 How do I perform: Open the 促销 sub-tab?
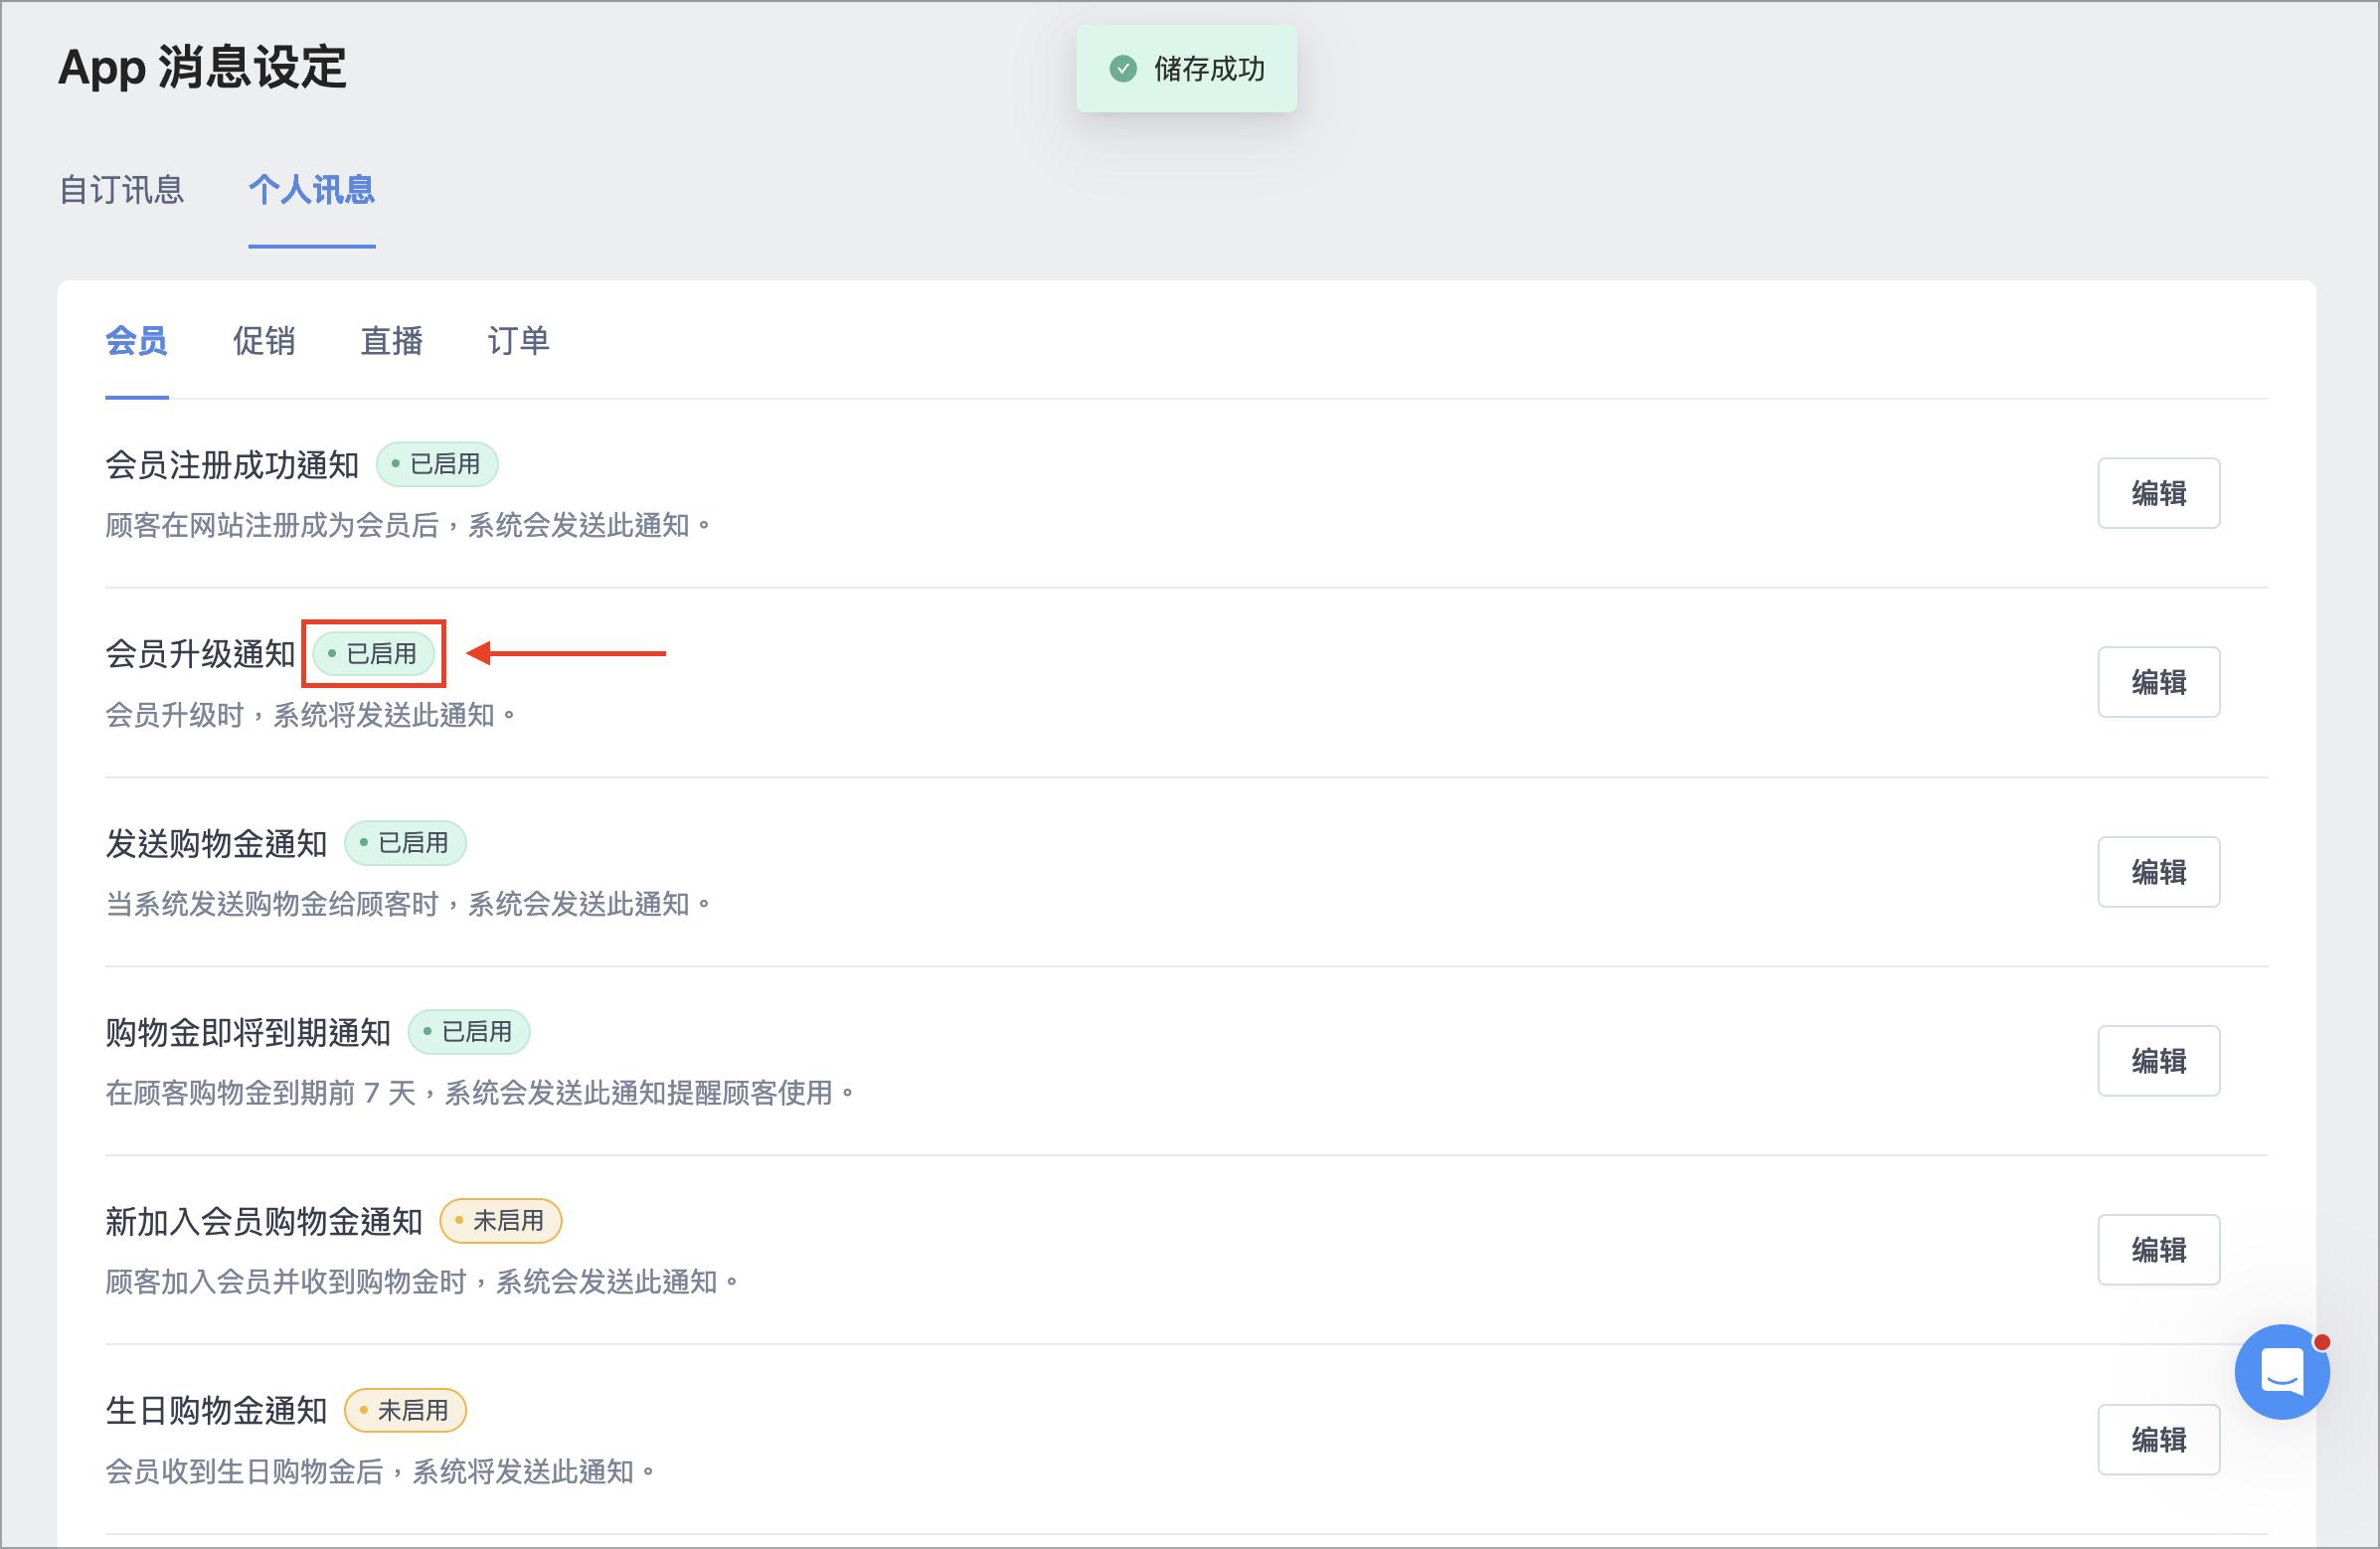tap(264, 341)
